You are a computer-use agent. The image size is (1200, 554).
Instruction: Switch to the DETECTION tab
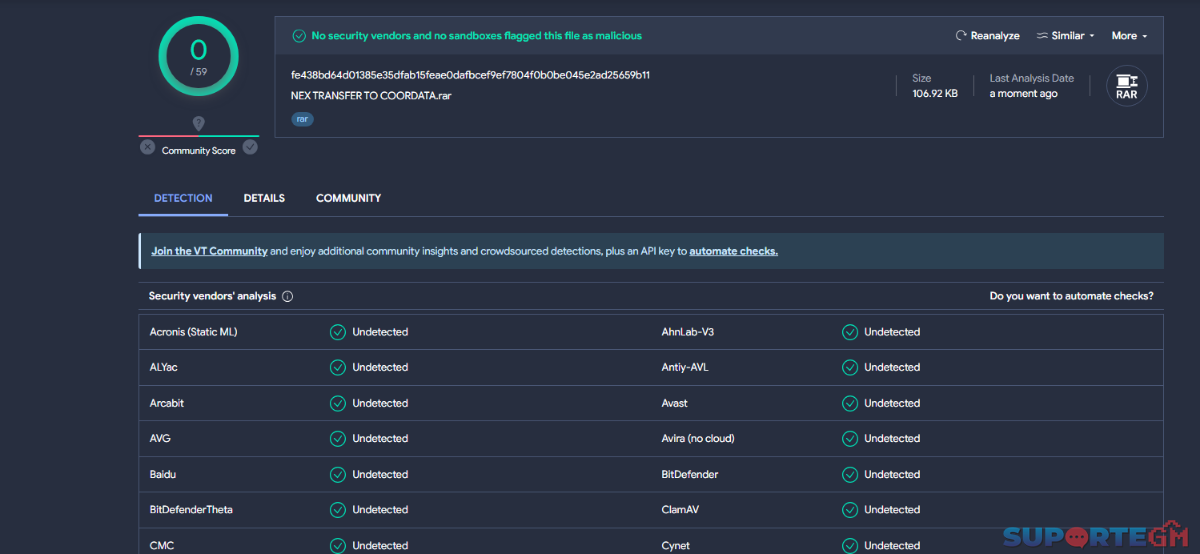(x=183, y=198)
